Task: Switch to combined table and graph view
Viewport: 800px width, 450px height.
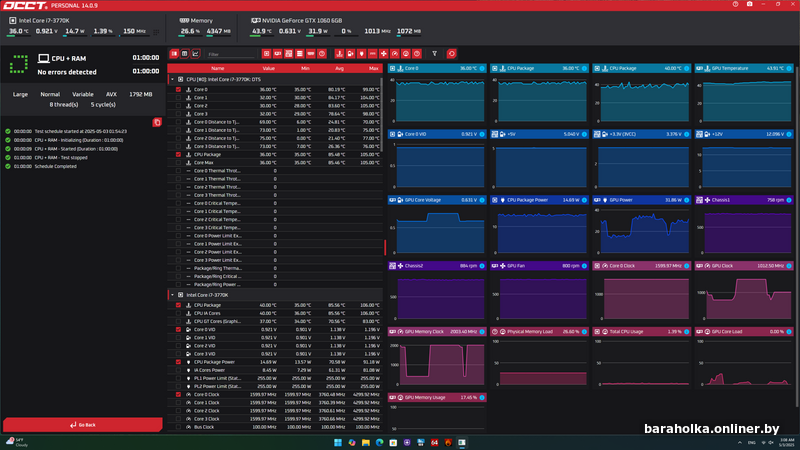Action: [x=174, y=54]
